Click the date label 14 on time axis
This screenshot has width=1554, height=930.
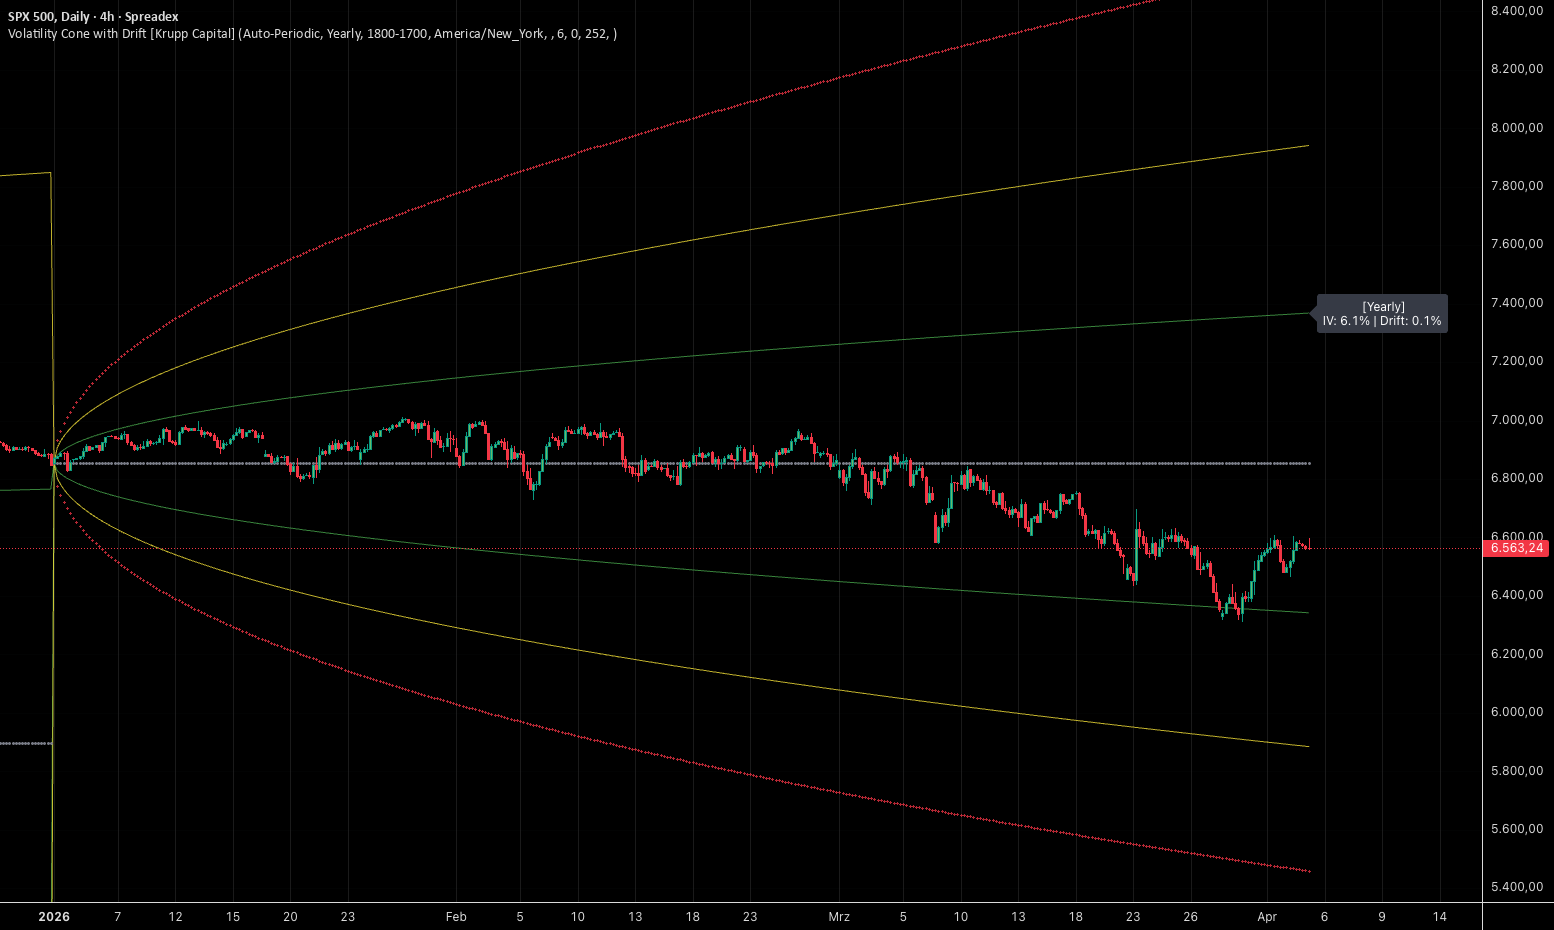coord(1440,917)
